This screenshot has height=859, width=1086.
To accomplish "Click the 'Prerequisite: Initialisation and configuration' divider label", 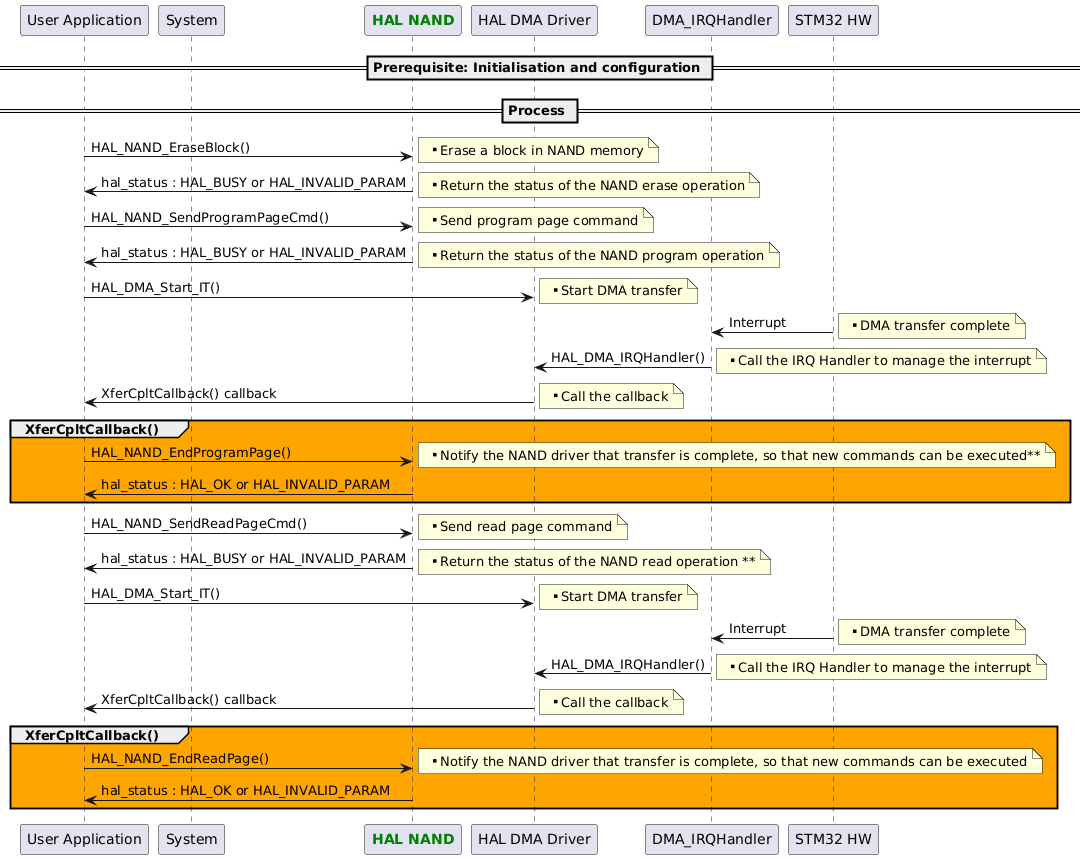I will [539, 68].
